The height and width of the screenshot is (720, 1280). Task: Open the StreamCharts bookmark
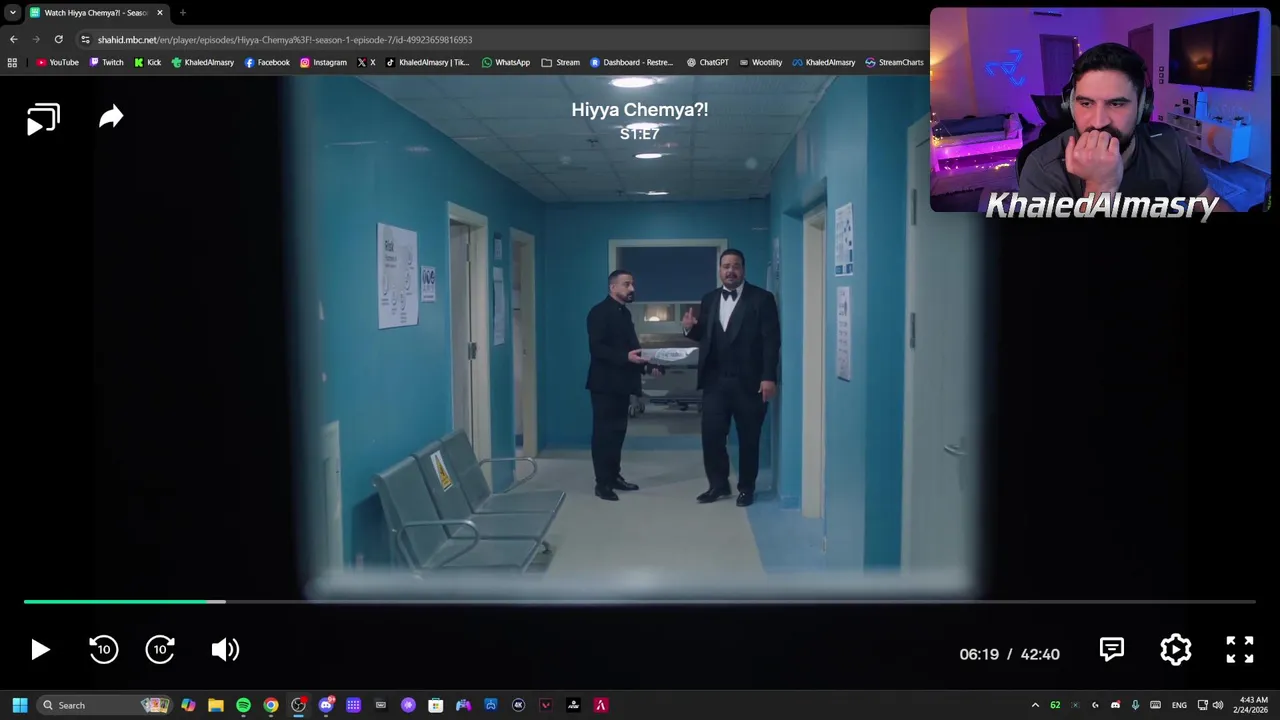tap(894, 62)
